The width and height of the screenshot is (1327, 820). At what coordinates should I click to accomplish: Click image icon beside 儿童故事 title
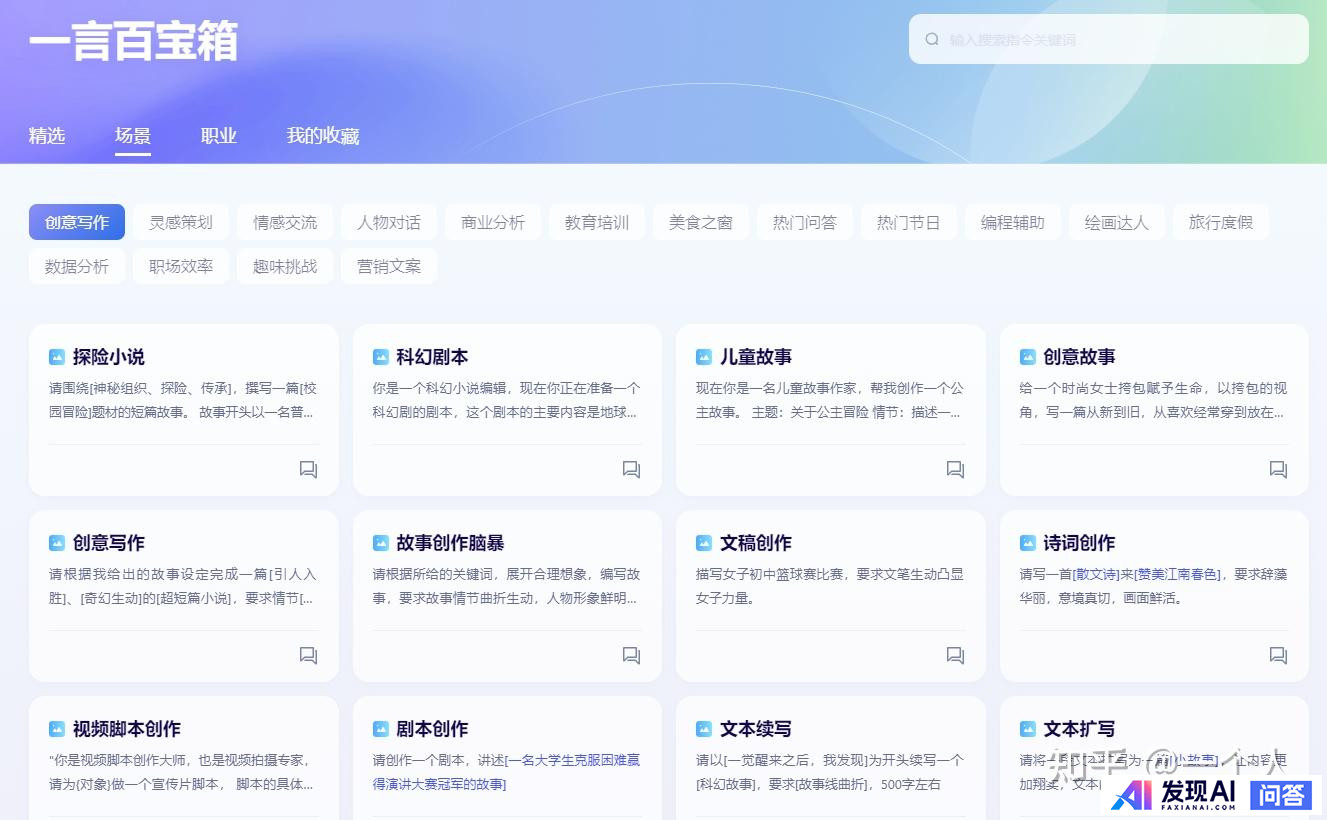704,357
